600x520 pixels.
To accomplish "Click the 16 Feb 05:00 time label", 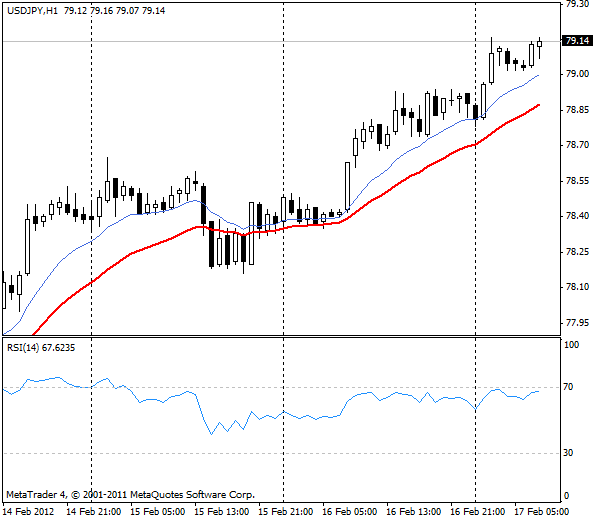I will coord(349,512).
